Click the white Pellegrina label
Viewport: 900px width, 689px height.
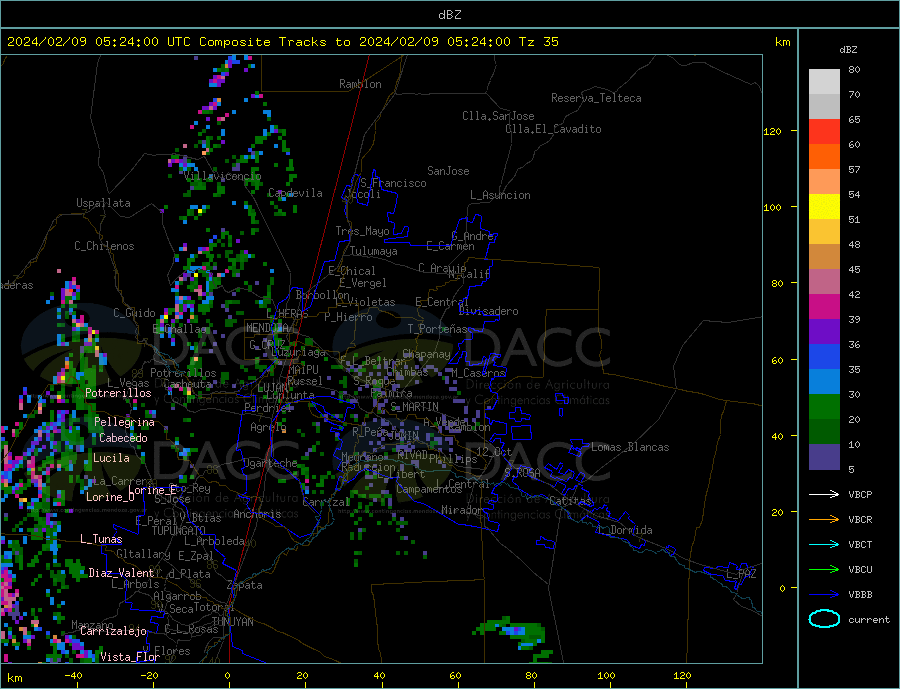pyautogui.click(x=125, y=422)
